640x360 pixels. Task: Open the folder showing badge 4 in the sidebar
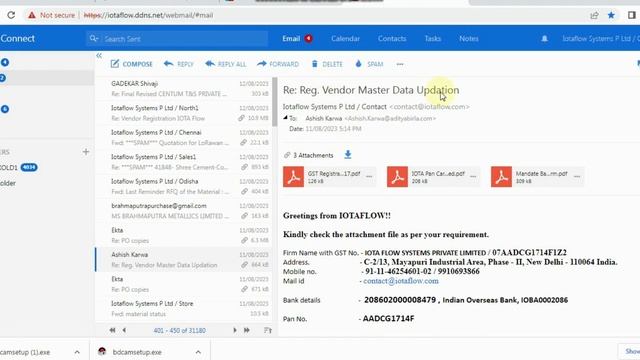point(5,62)
